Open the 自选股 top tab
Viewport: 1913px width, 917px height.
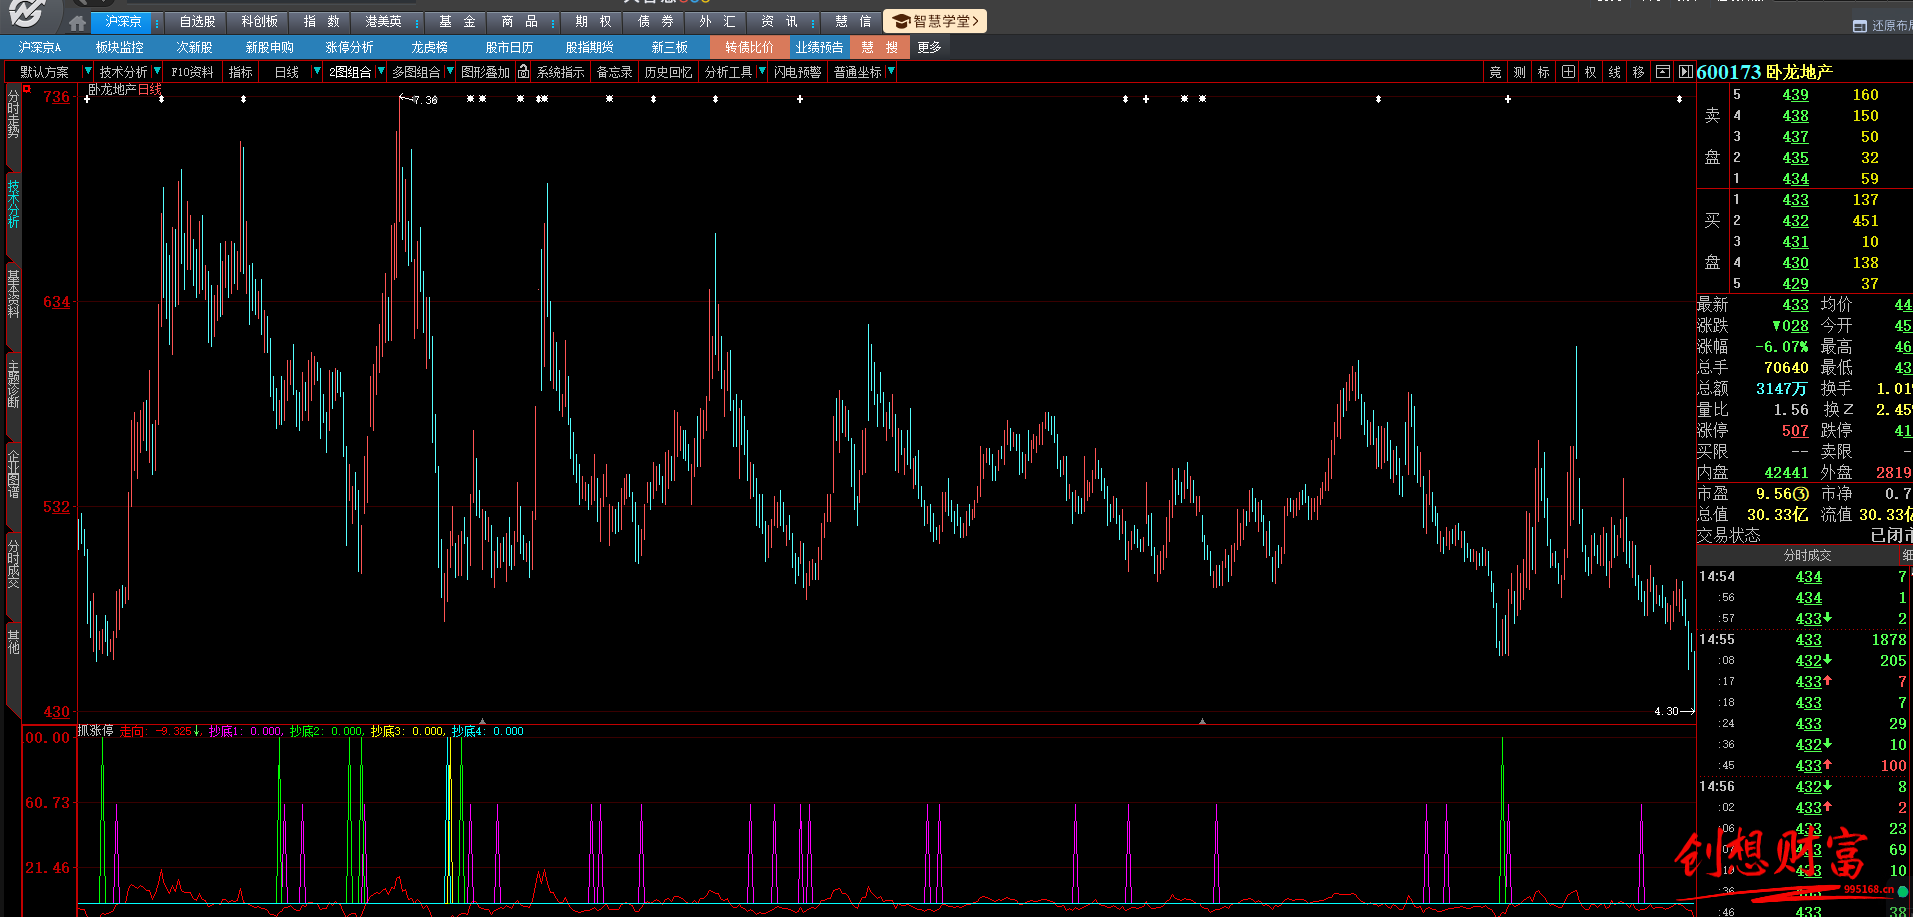197,21
